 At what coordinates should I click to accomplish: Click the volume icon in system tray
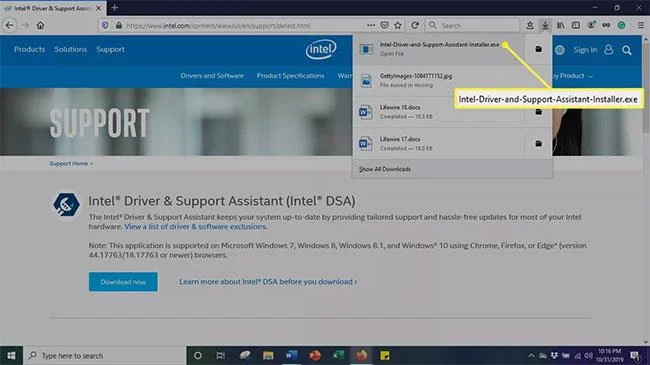(x=588, y=356)
